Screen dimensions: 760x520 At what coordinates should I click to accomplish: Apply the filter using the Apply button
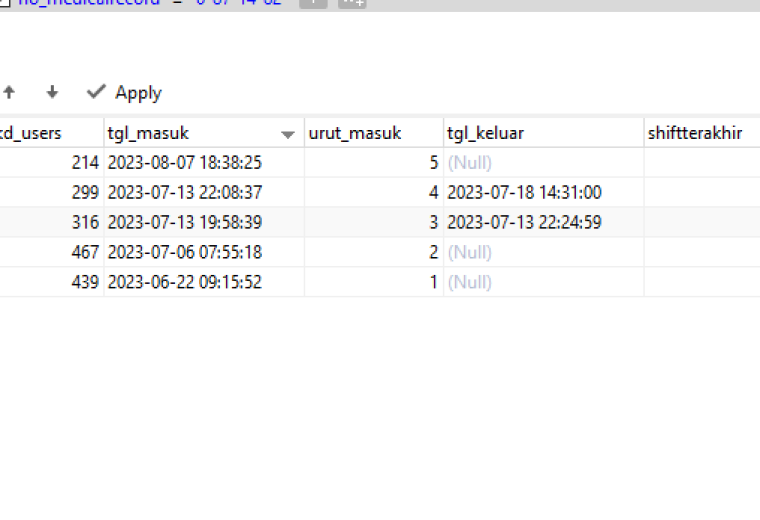click(125, 93)
